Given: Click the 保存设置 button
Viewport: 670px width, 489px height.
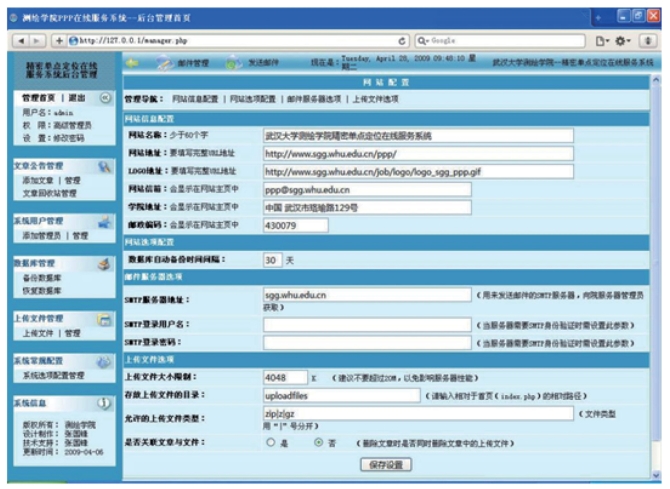Looking at the screenshot, I should [x=386, y=465].
